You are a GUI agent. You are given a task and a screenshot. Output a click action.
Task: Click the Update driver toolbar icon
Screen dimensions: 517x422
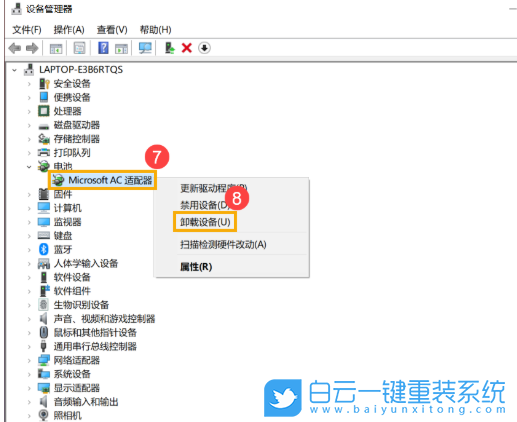click(170, 48)
